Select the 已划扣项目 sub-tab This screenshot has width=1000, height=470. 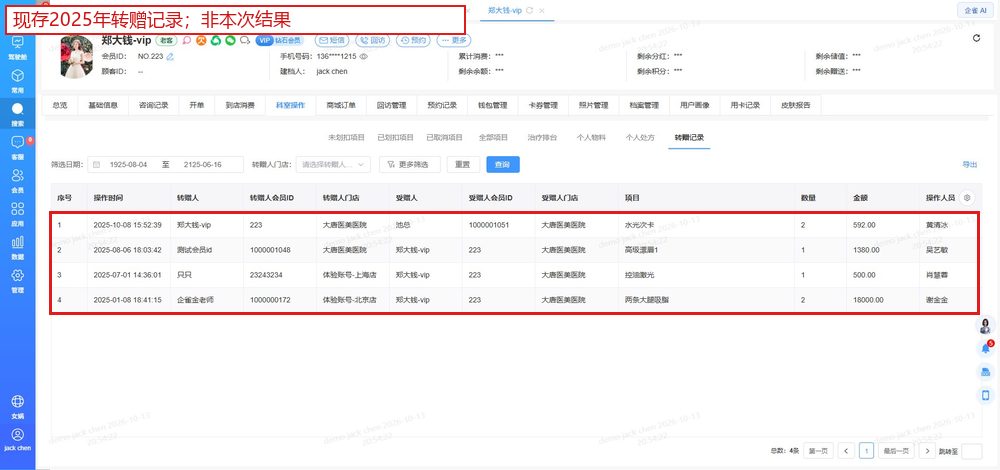click(x=395, y=138)
